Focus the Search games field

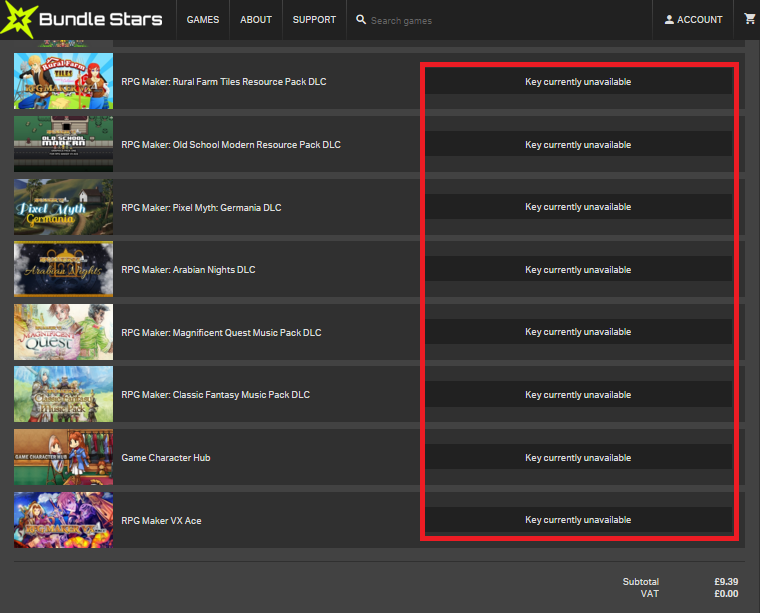point(420,20)
